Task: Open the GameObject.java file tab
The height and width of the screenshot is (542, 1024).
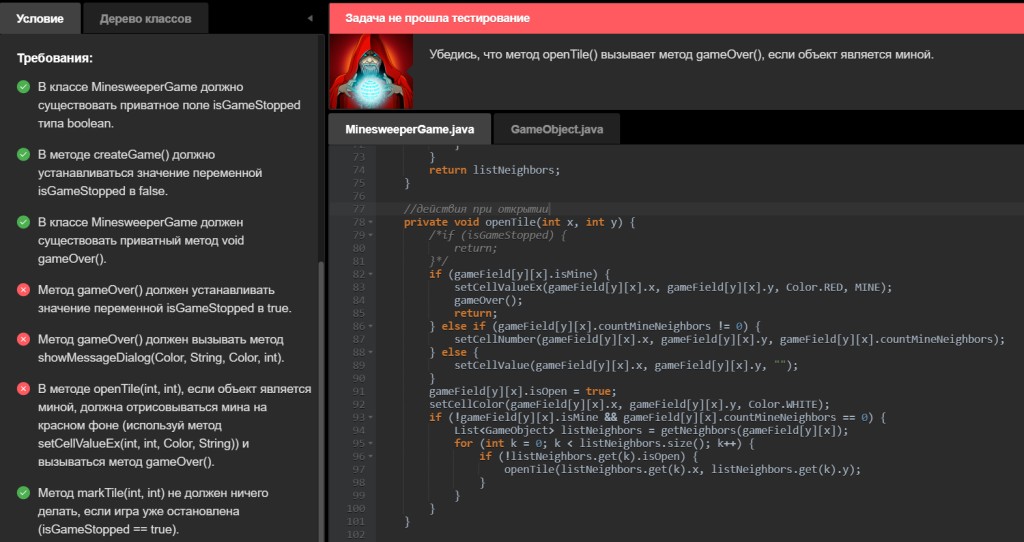Action: [556, 129]
